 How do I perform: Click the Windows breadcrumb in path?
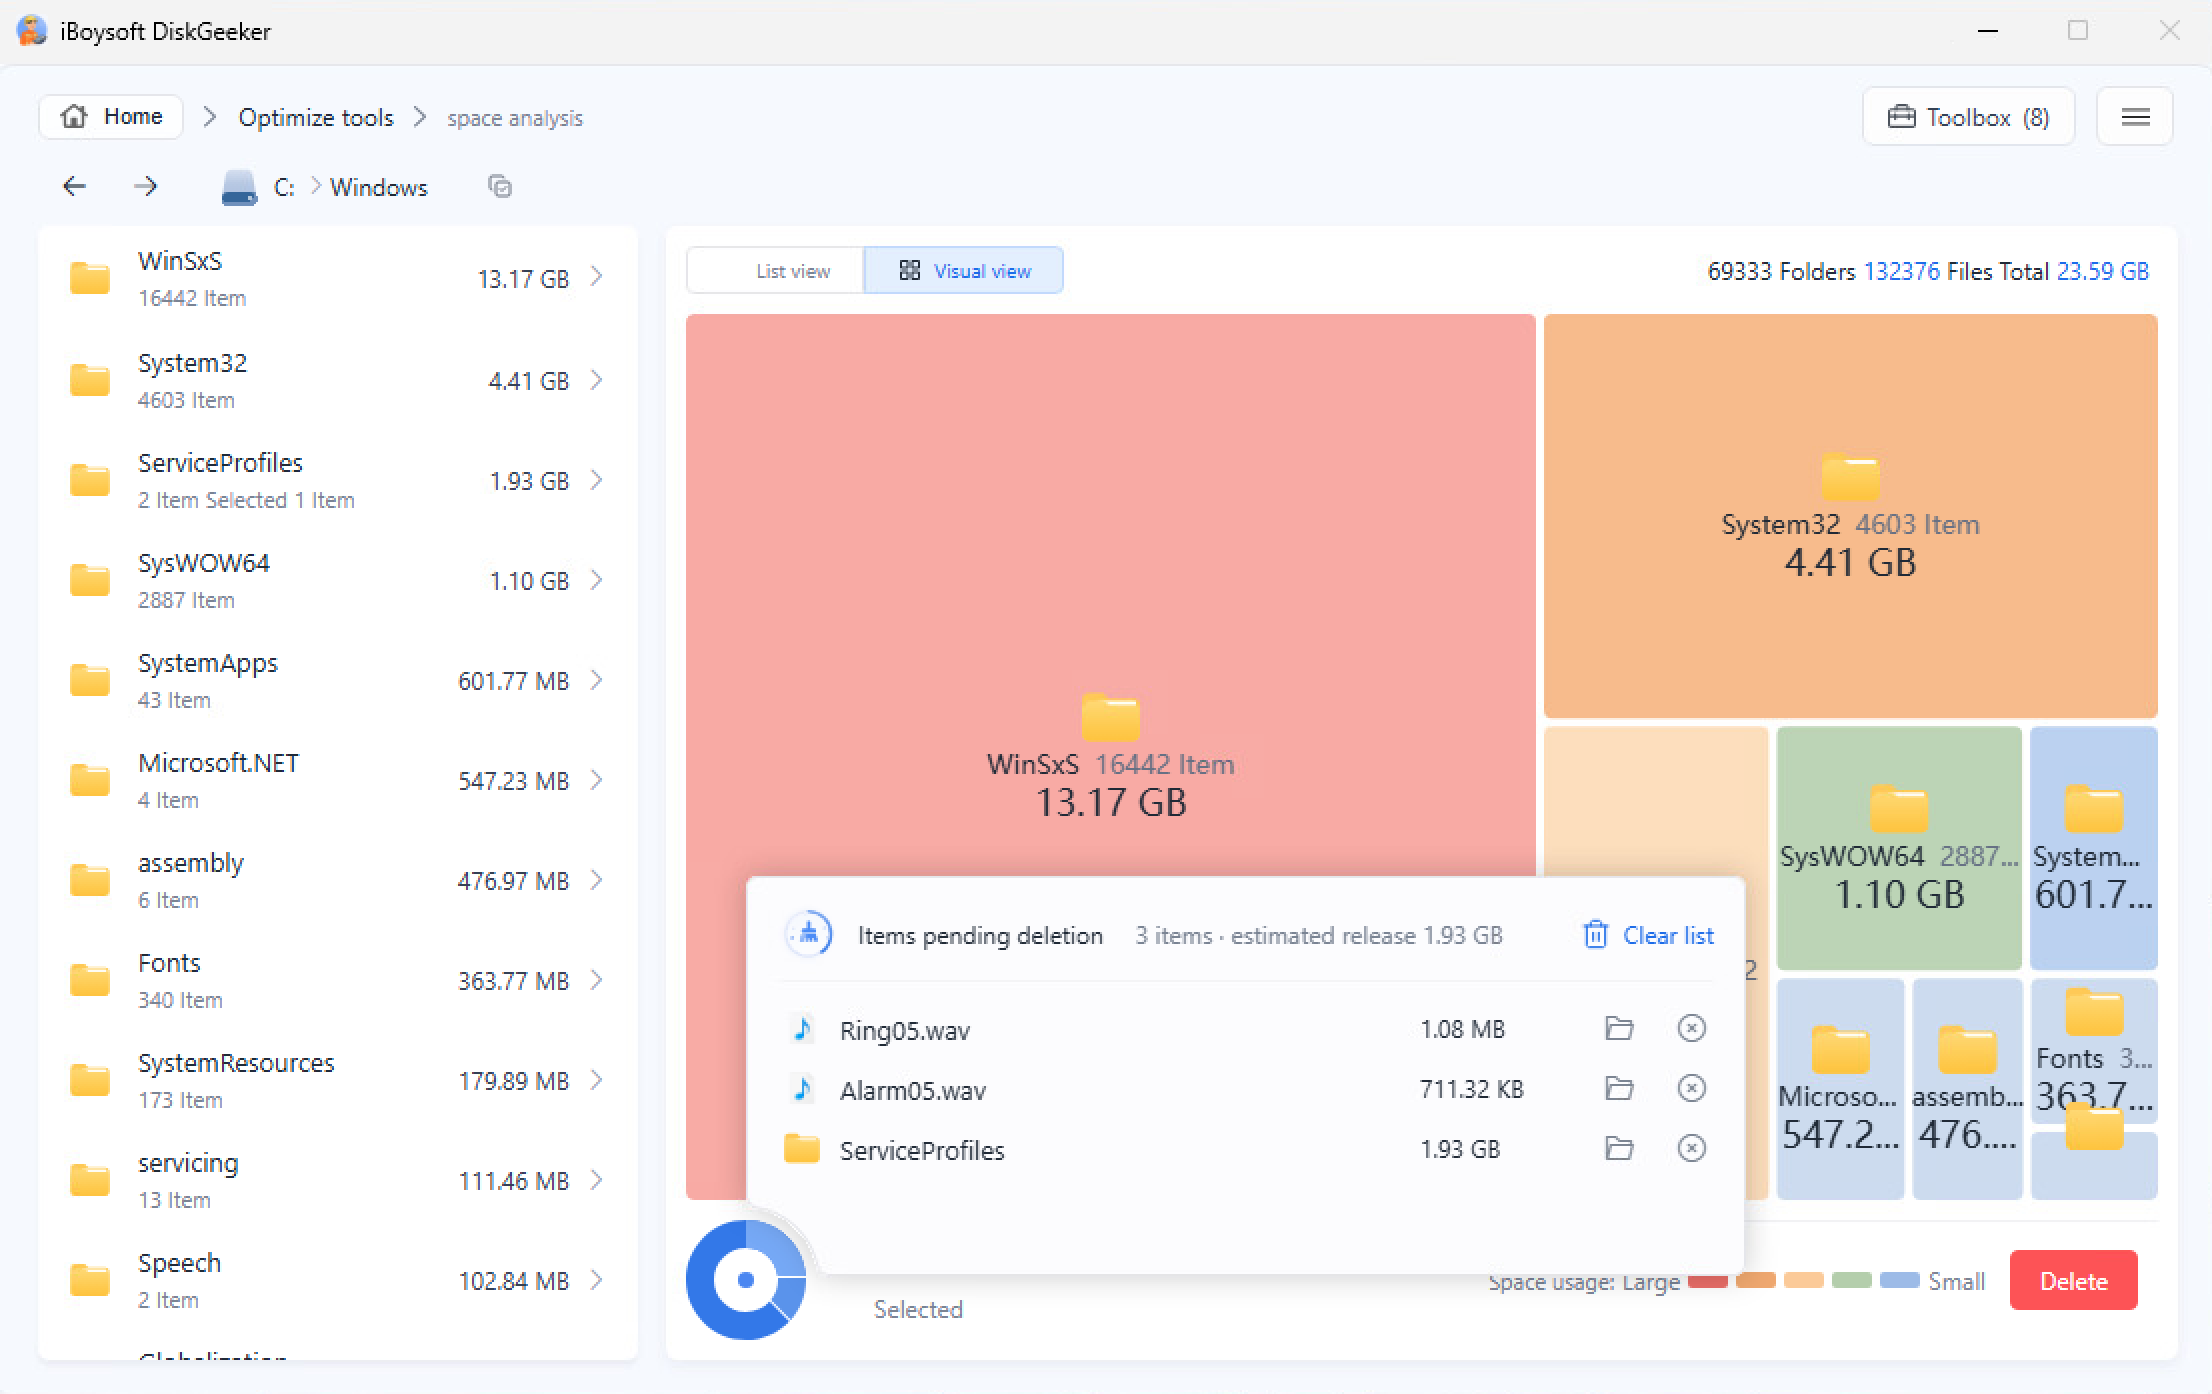[379, 187]
